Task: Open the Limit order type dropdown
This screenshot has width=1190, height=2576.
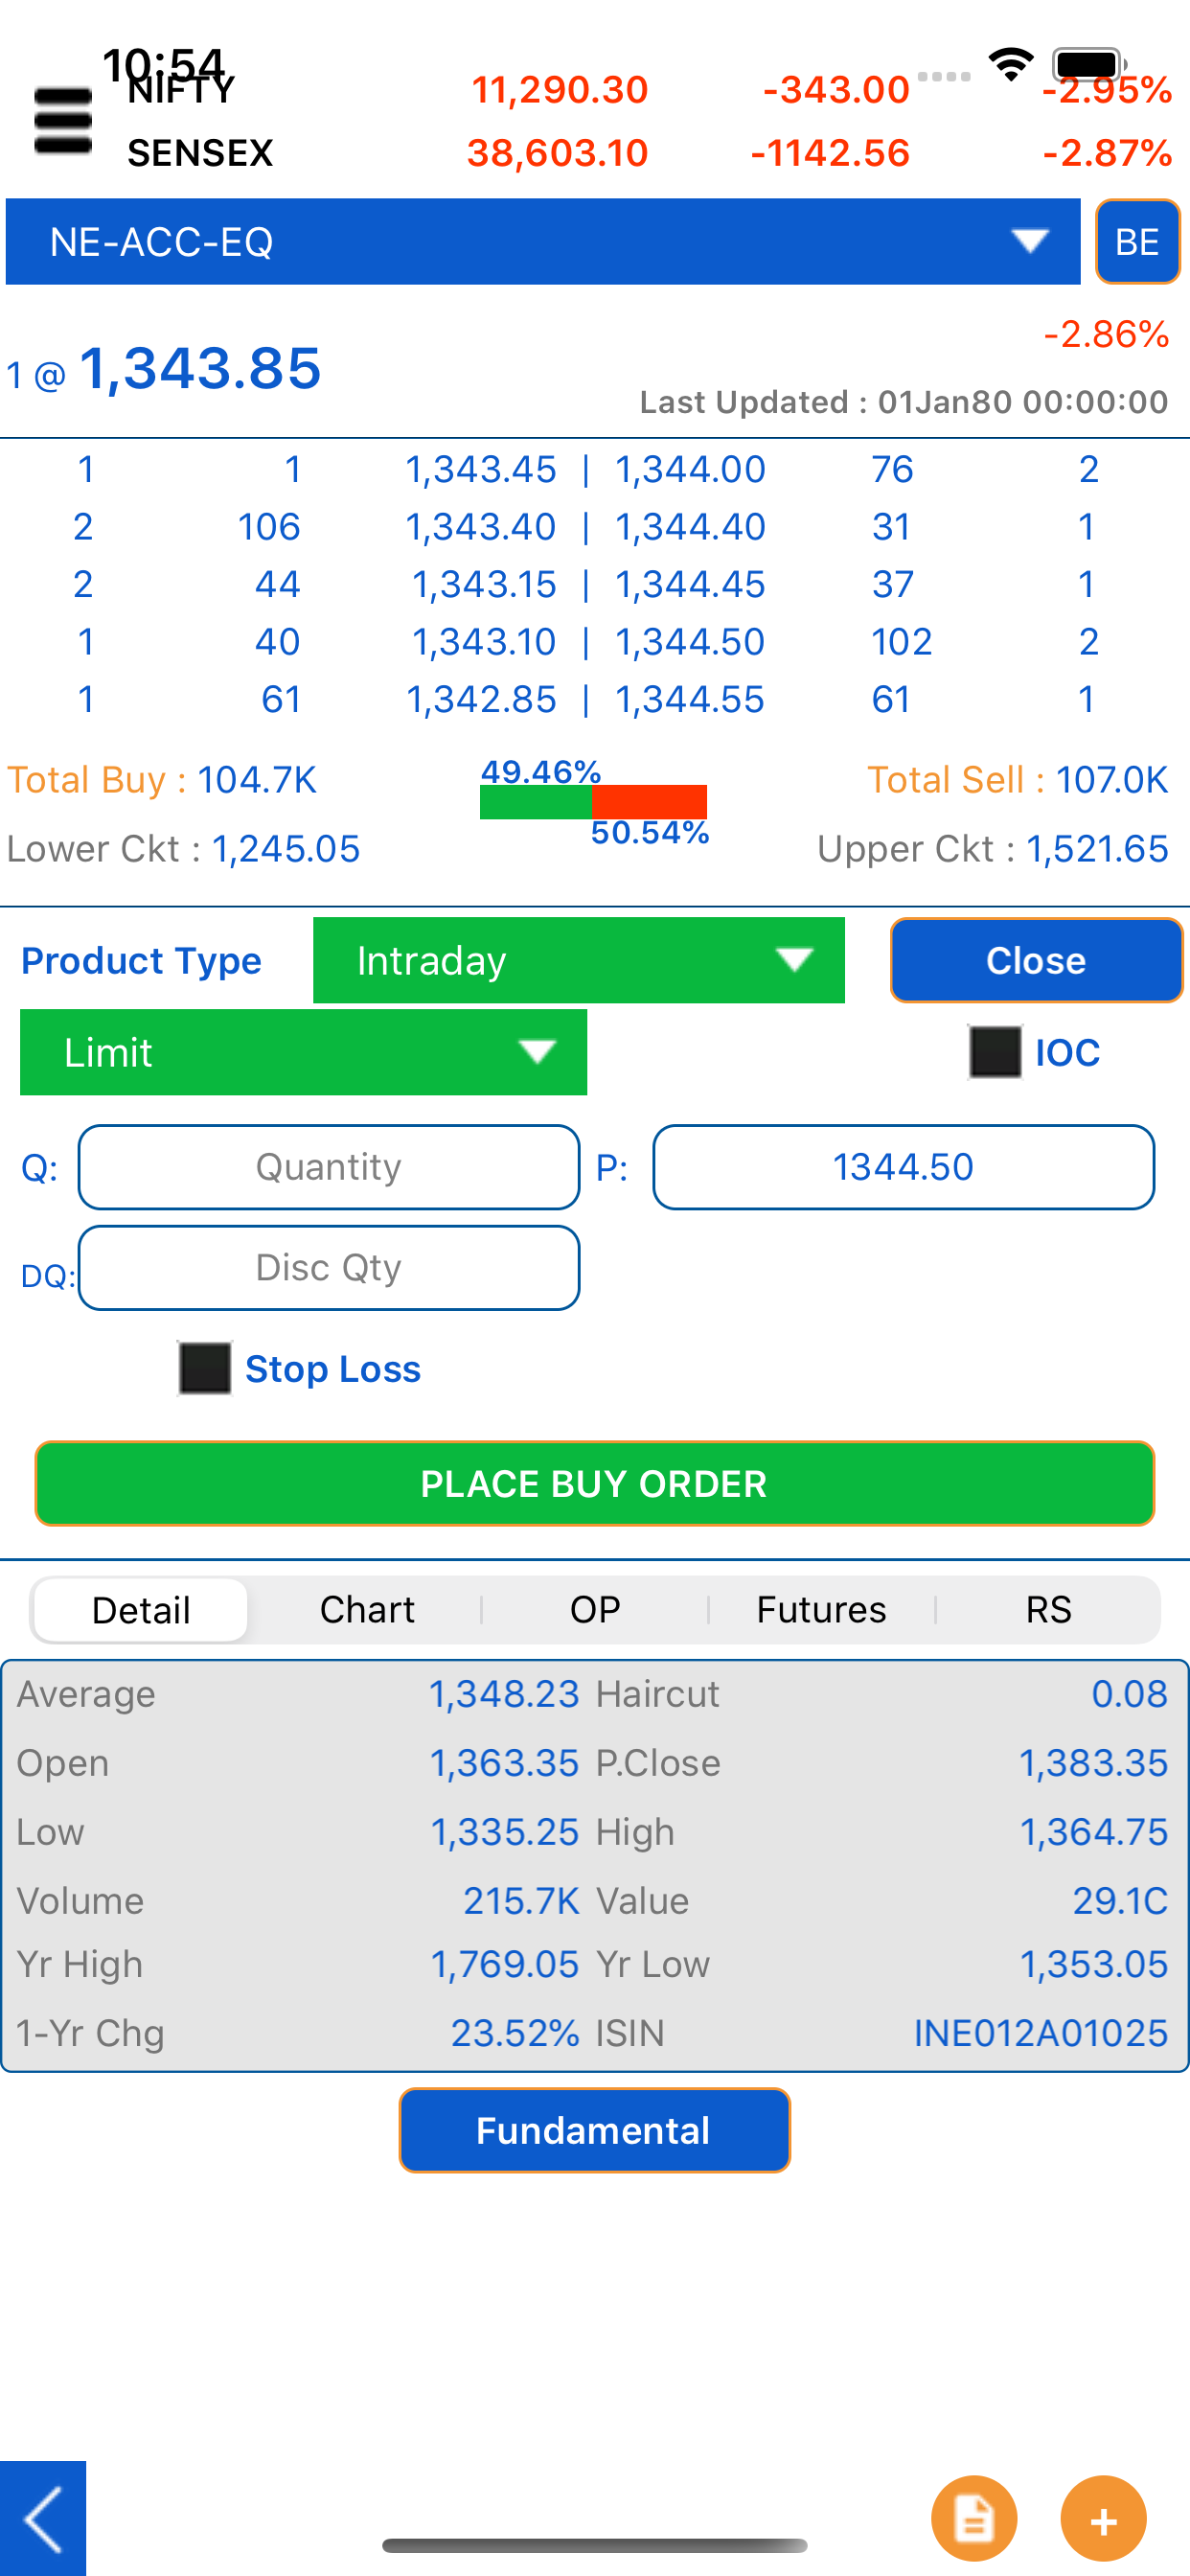Action: click(303, 1052)
